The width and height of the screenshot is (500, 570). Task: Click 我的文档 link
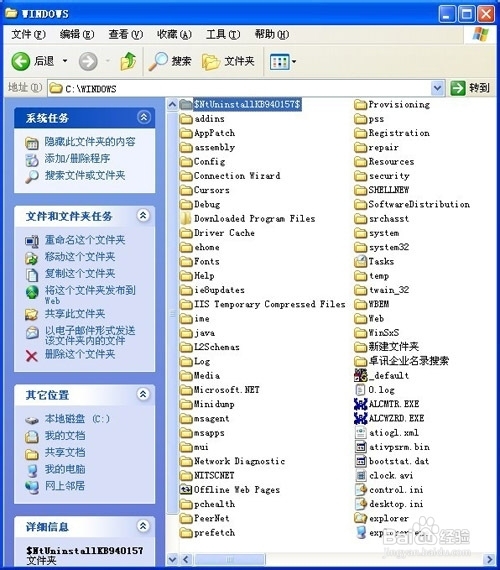65,435
